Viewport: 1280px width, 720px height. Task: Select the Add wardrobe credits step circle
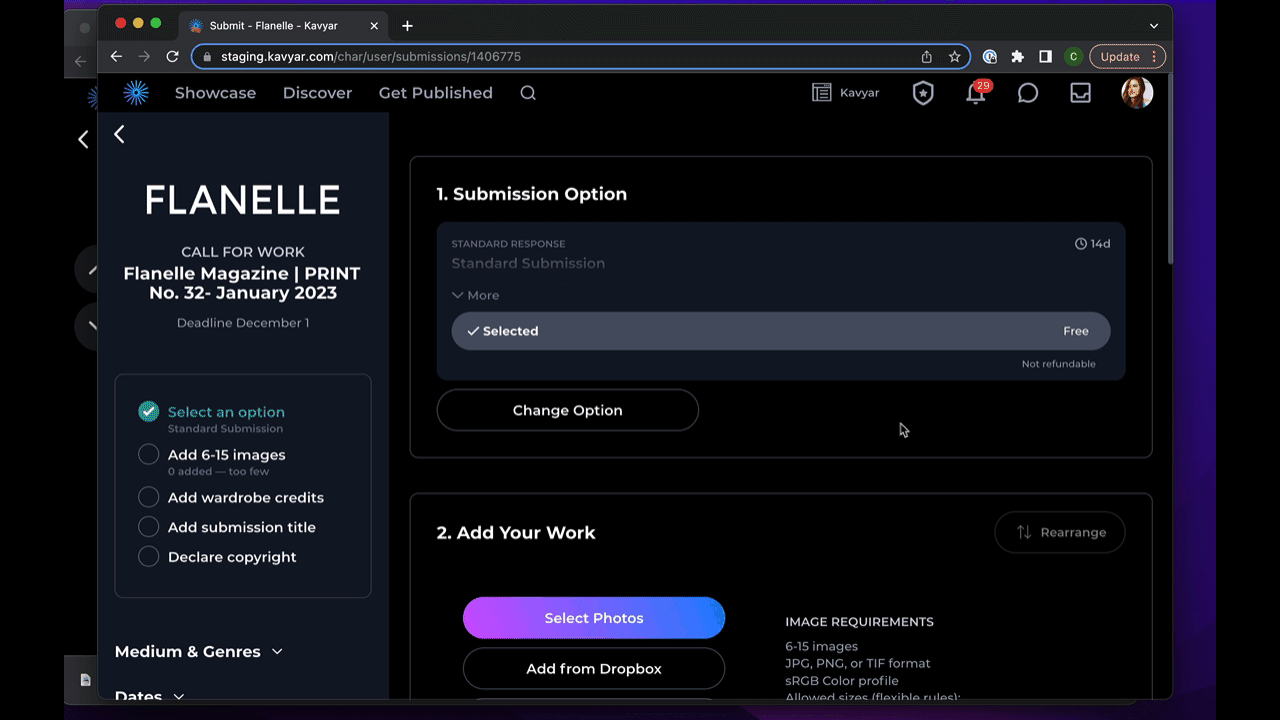coord(149,497)
